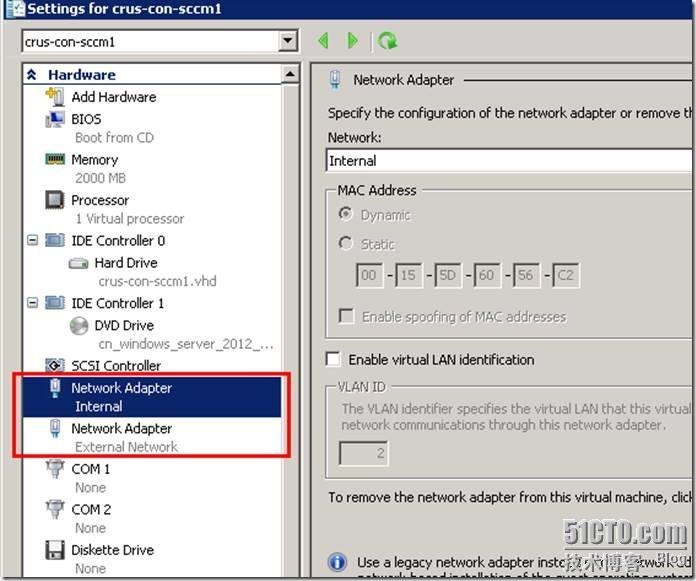Select the DVD Drive tree item
Screen dimensions: 696x581
[x=124, y=325]
